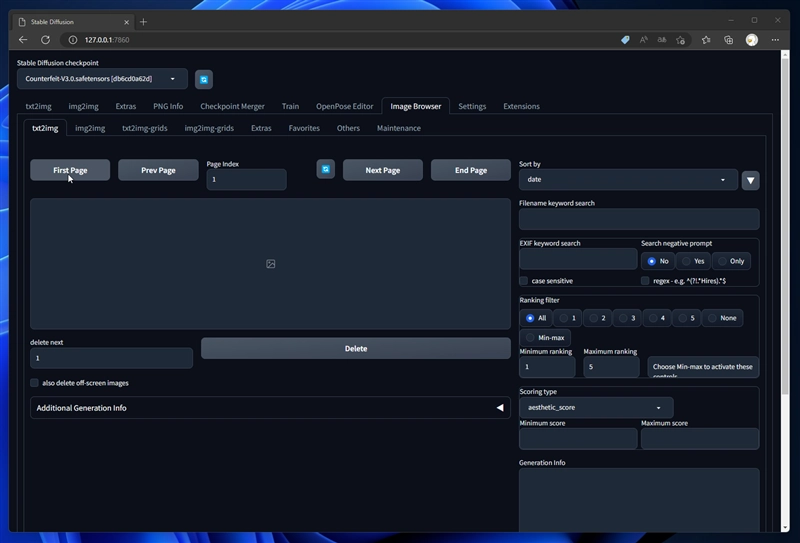Toggle sort direction arrow next to Sort by
This screenshot has height=543, width=800.
point(750,180)
